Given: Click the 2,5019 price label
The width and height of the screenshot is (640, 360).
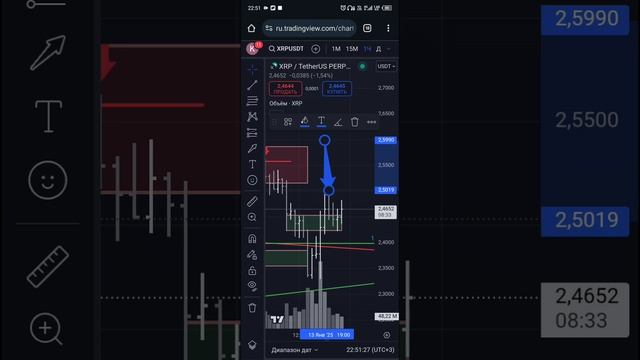Looking at the screenshot, I should click(x=386, y=190).
